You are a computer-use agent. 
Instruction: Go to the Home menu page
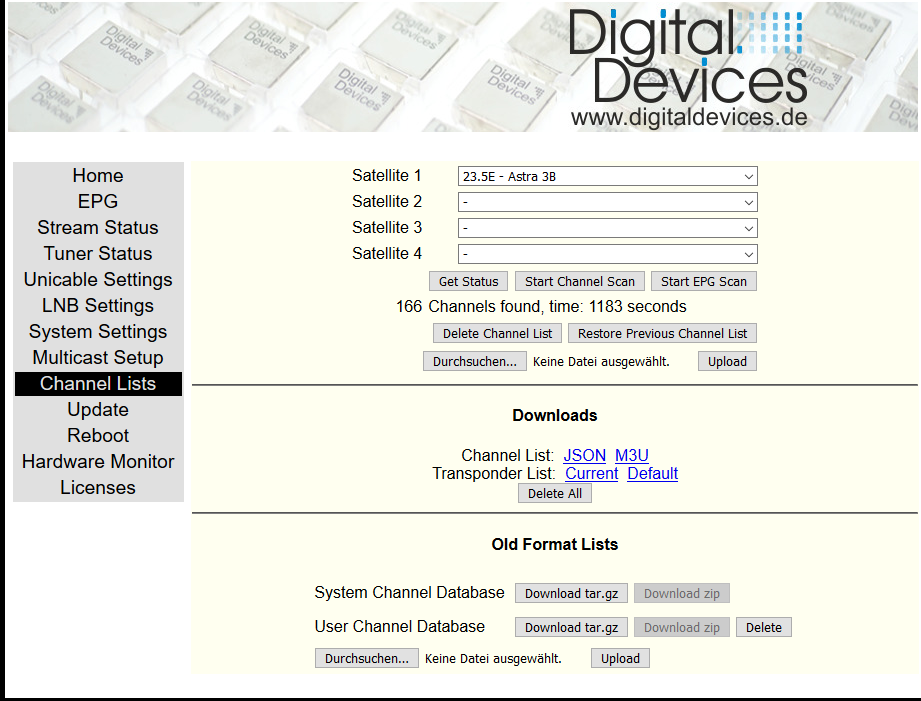click(x=98, y=176)
